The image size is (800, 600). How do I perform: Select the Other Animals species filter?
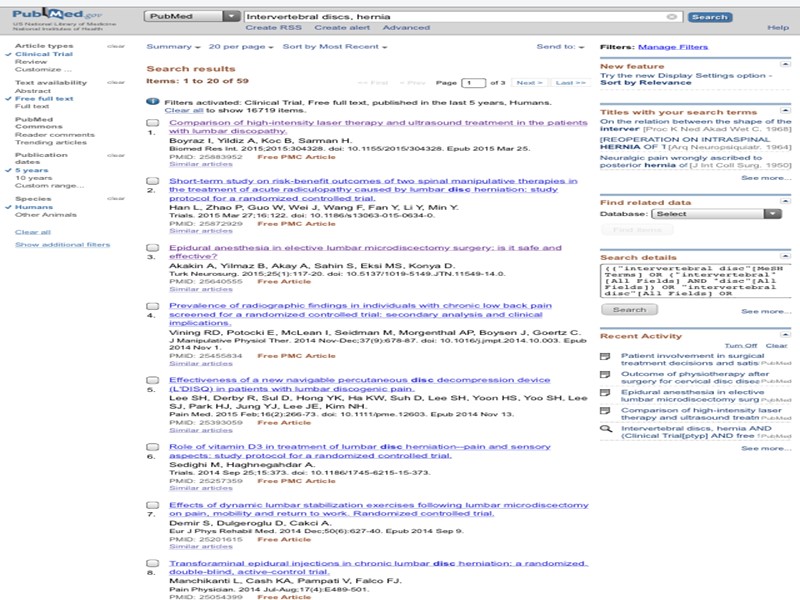click(x=45, y=215)
